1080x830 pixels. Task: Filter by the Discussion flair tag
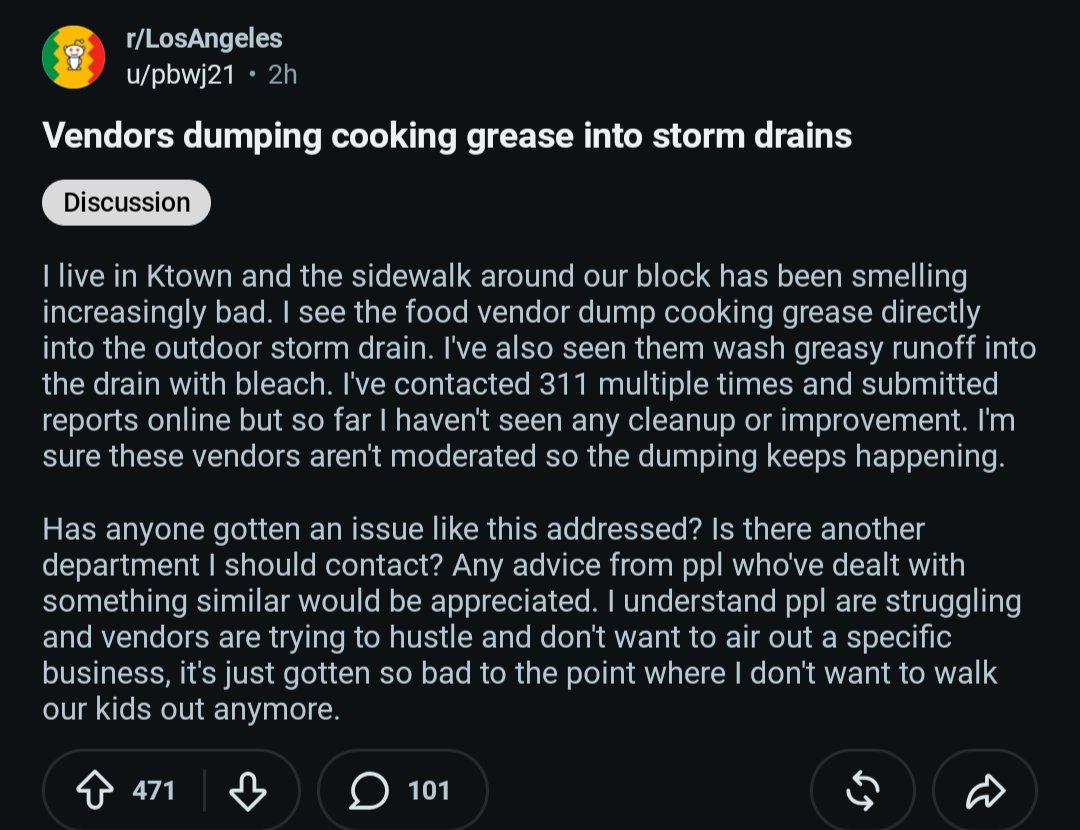click(x=126, y=203)
